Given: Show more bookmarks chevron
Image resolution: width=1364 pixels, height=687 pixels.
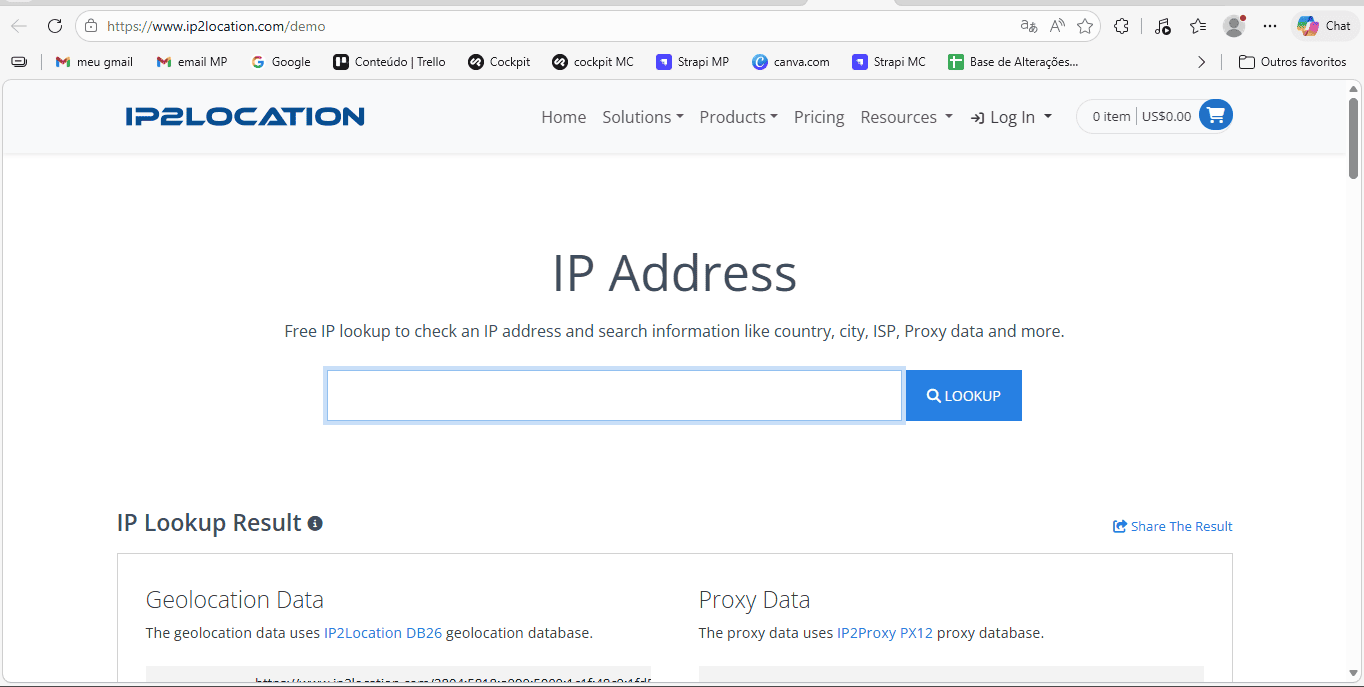Looking at the screenshot, I should tap(1201, 62).
